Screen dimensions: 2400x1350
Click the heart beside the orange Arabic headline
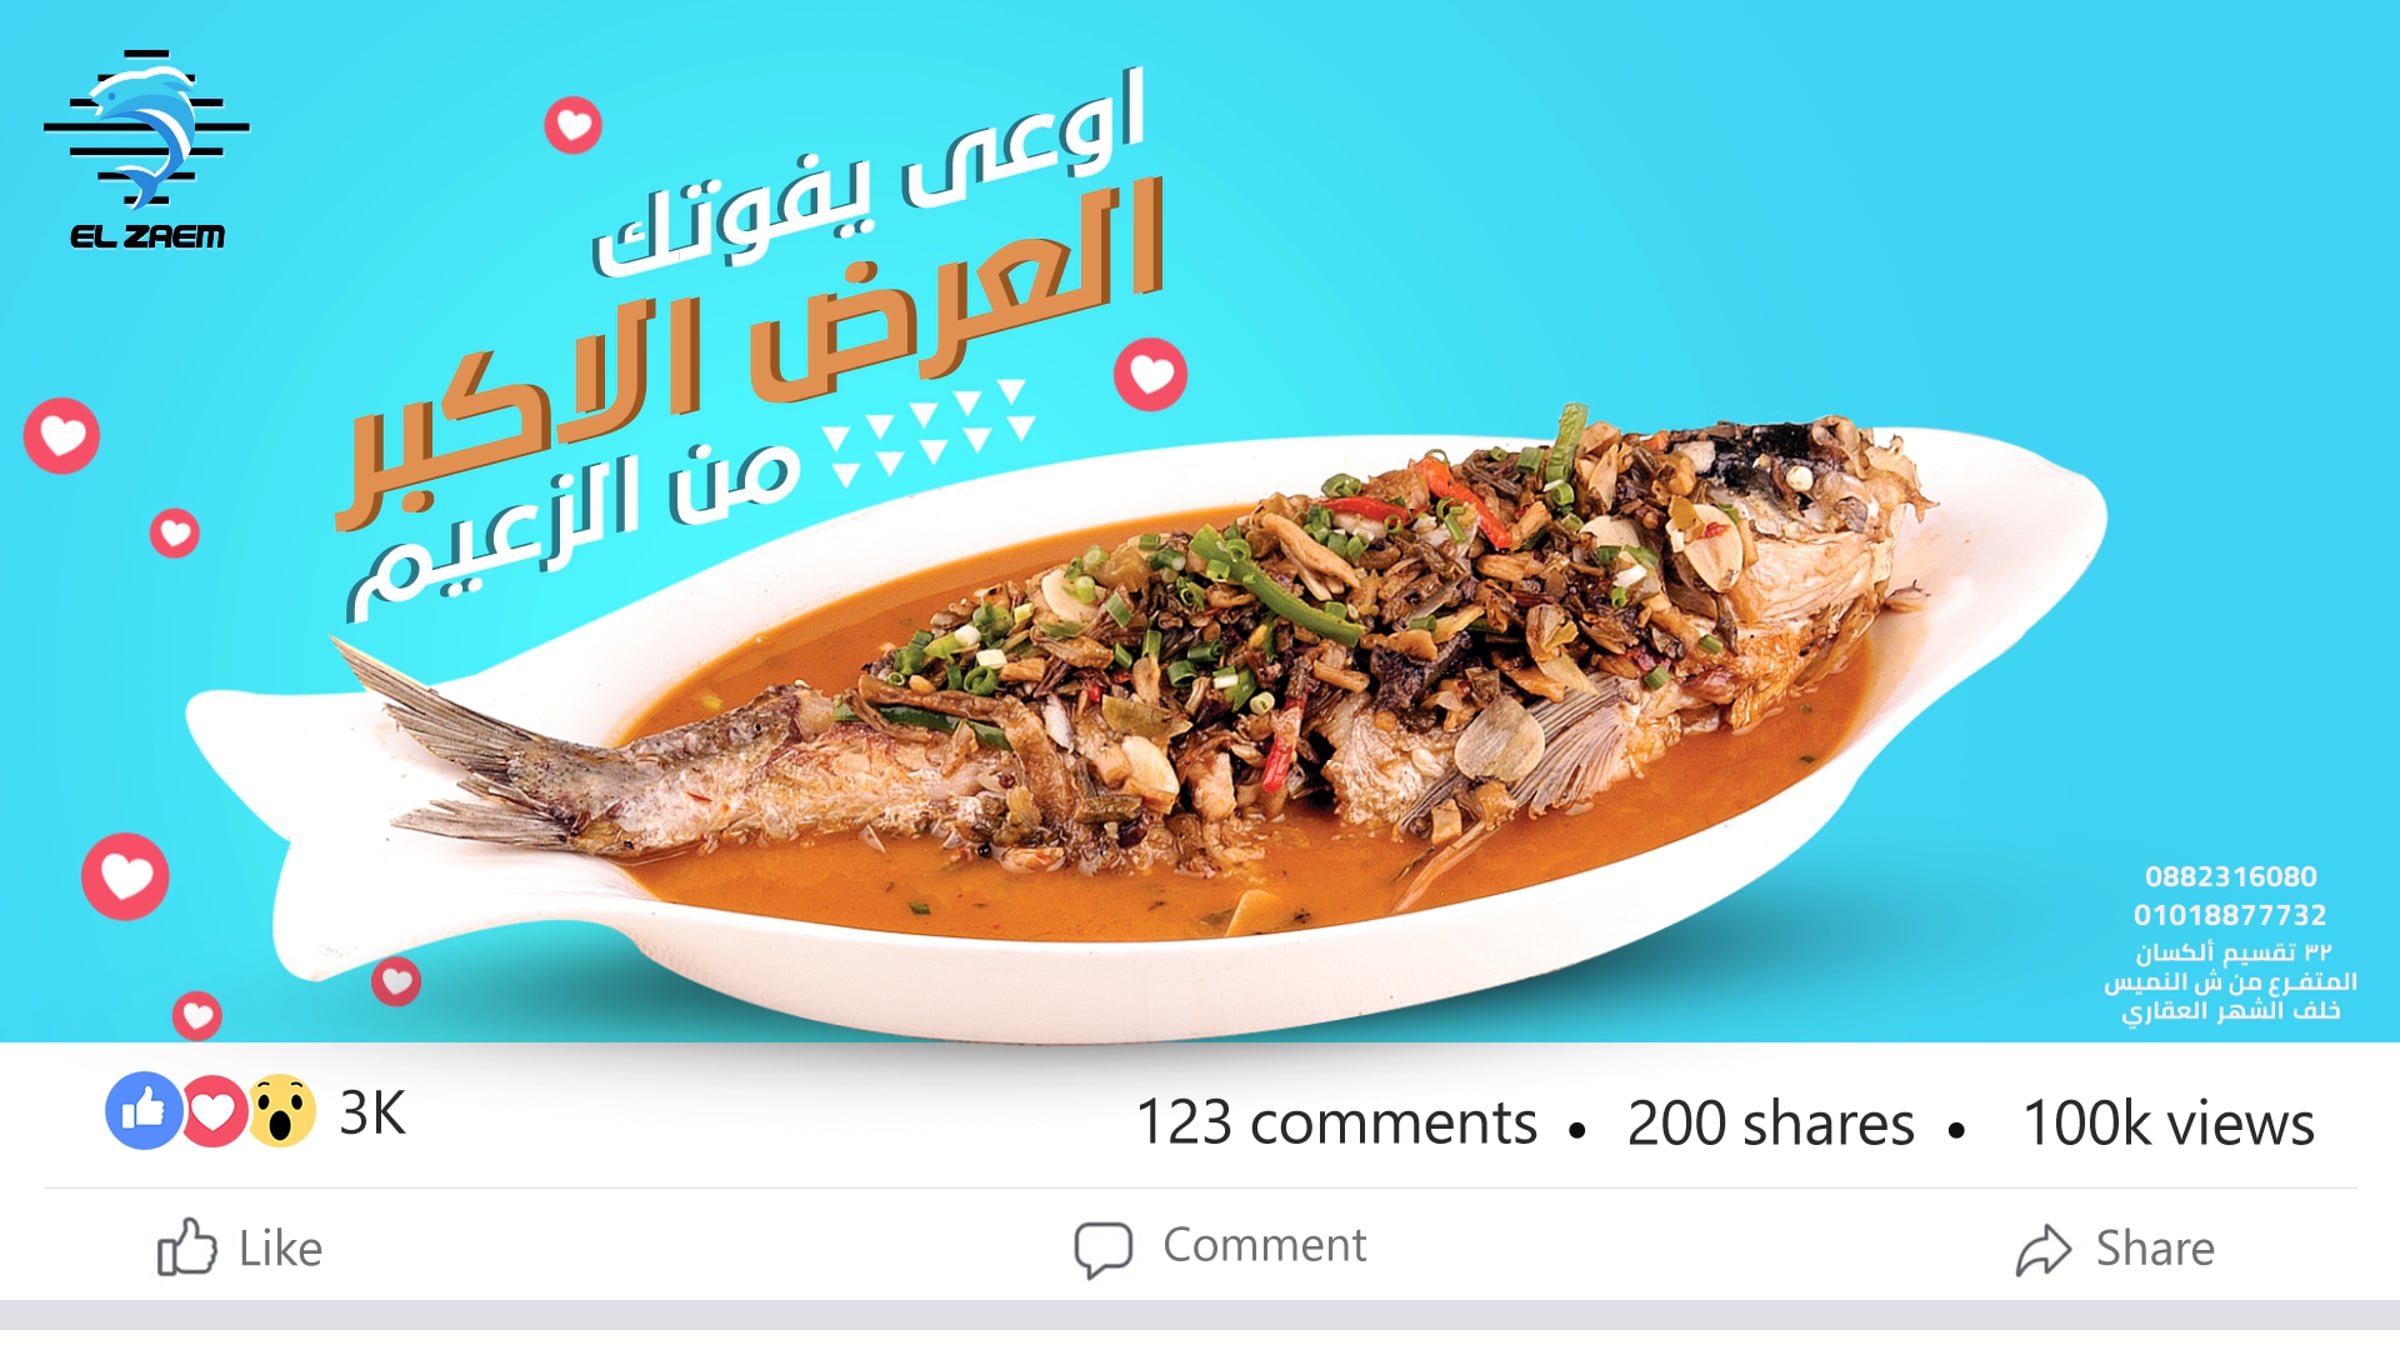click(x=1151, y=375)
